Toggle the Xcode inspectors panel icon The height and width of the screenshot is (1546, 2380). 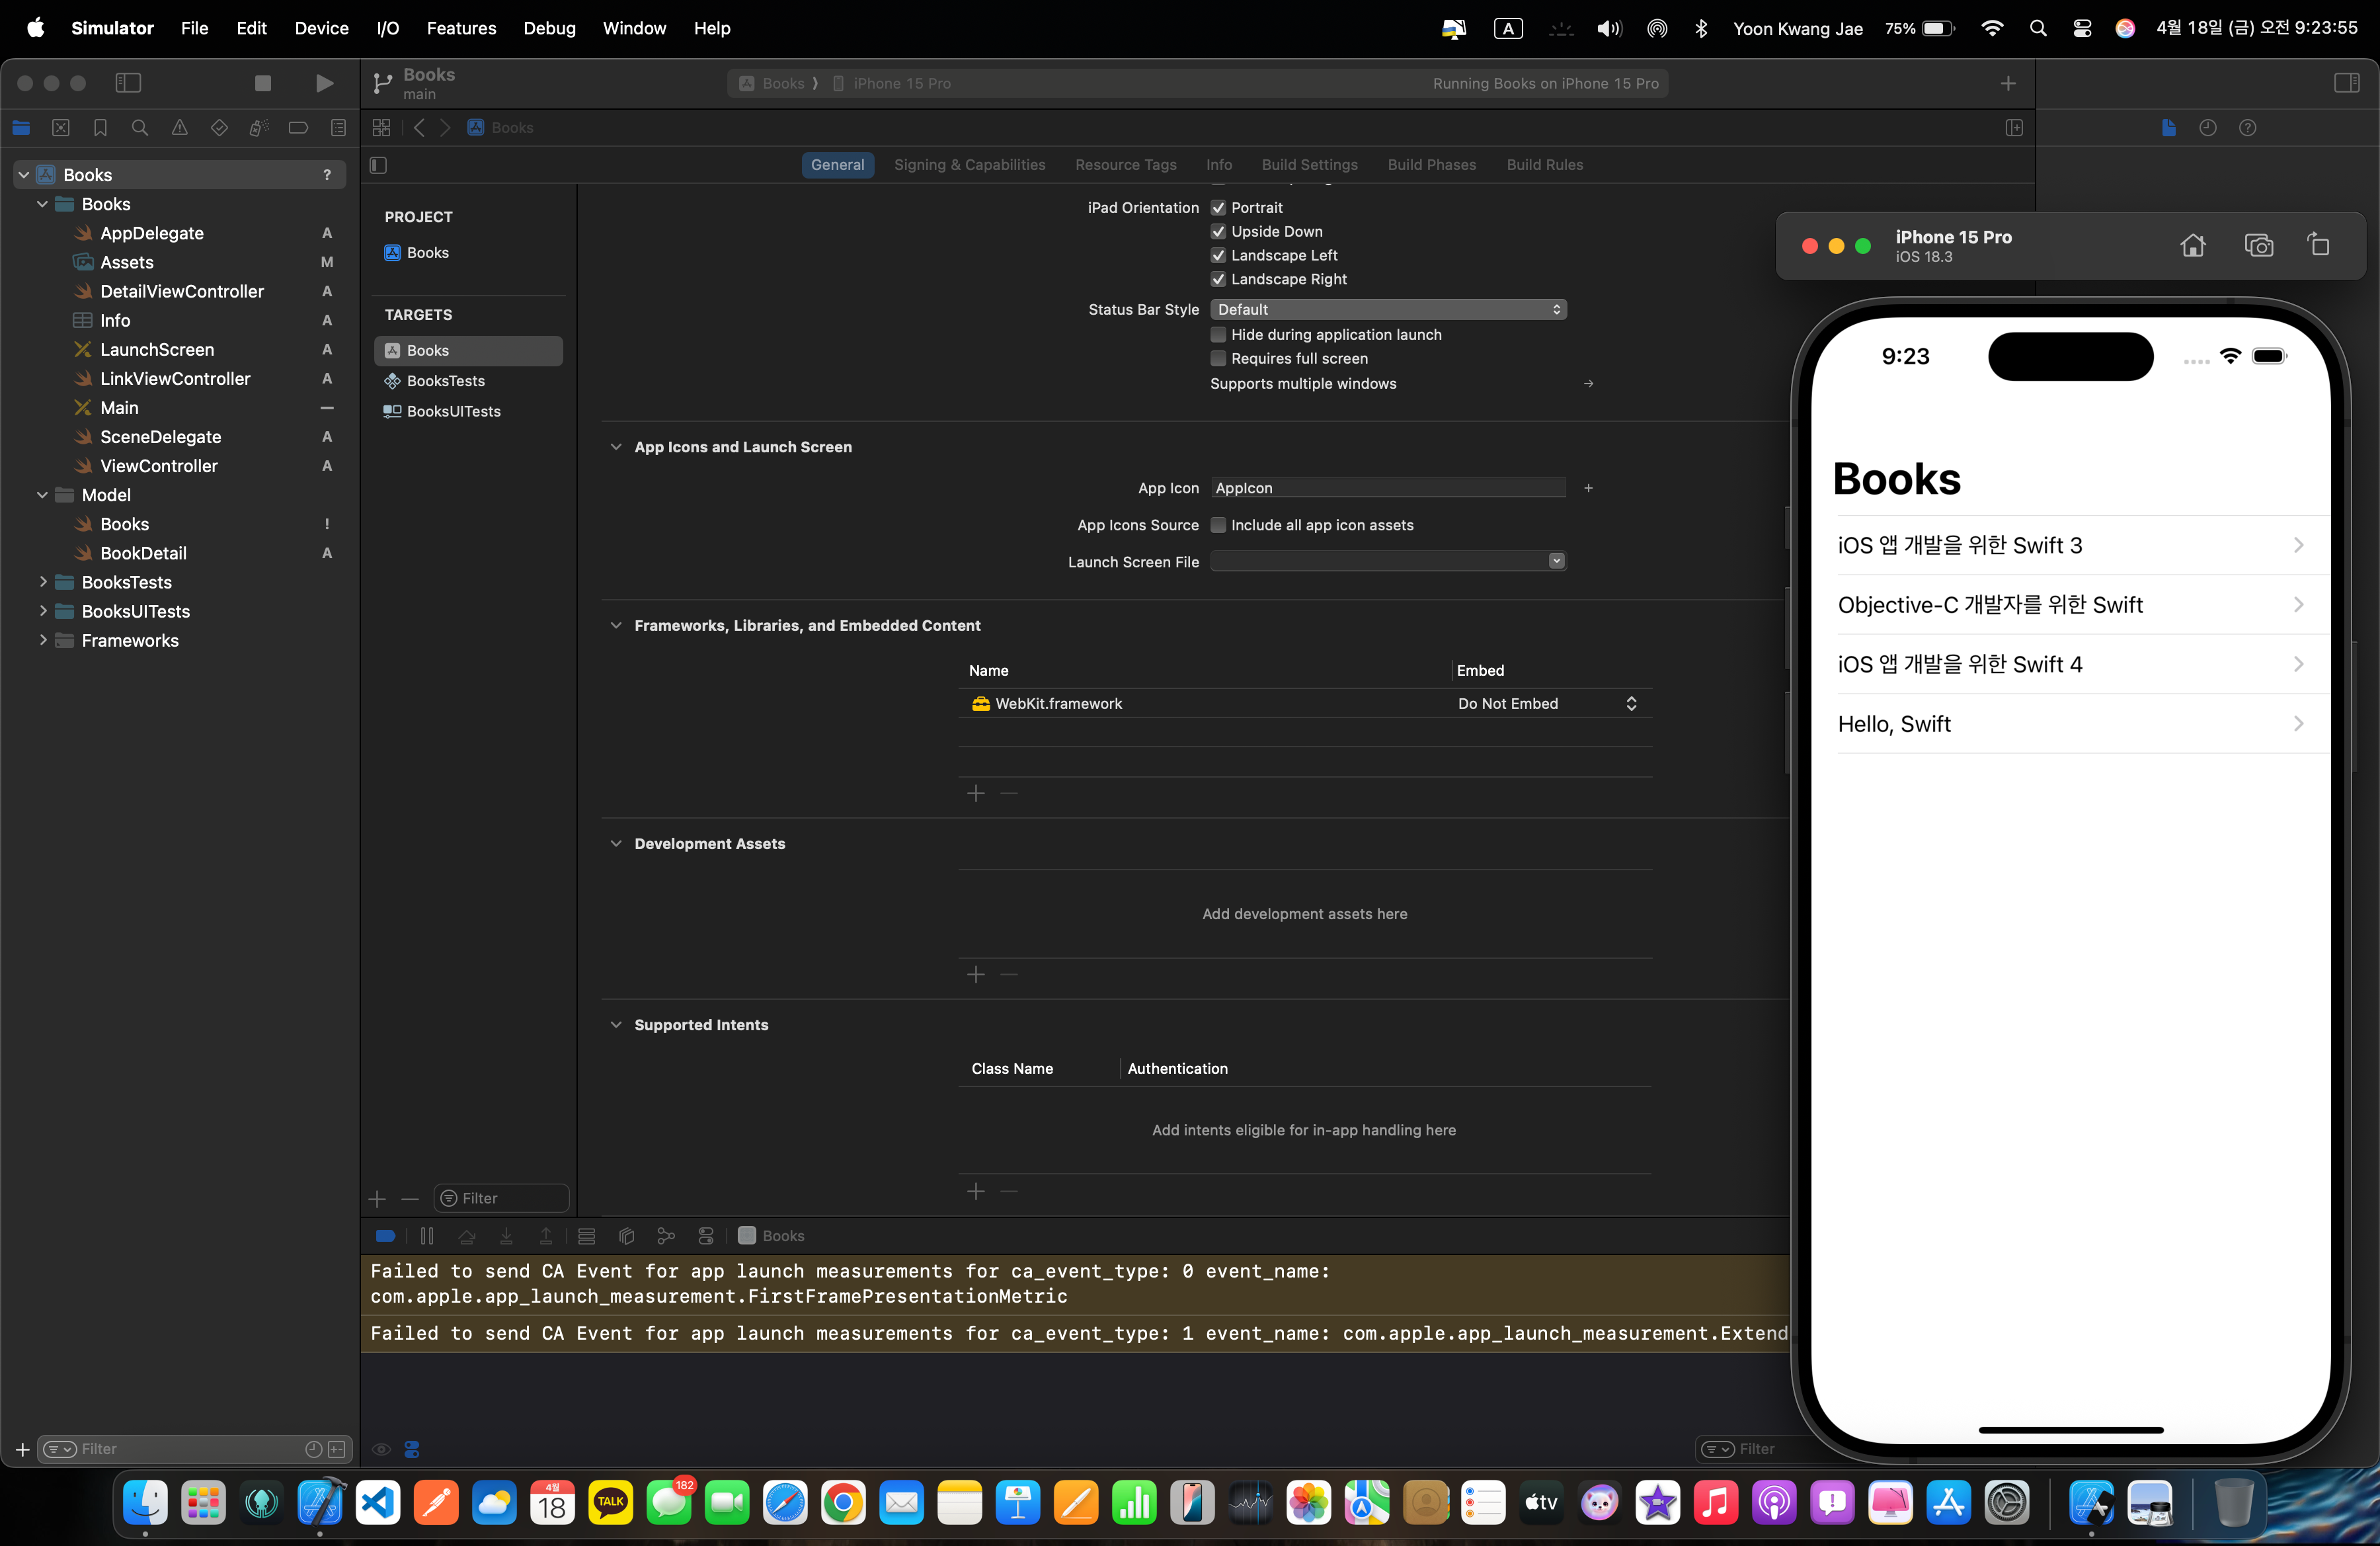click(x=2347, y=83)
